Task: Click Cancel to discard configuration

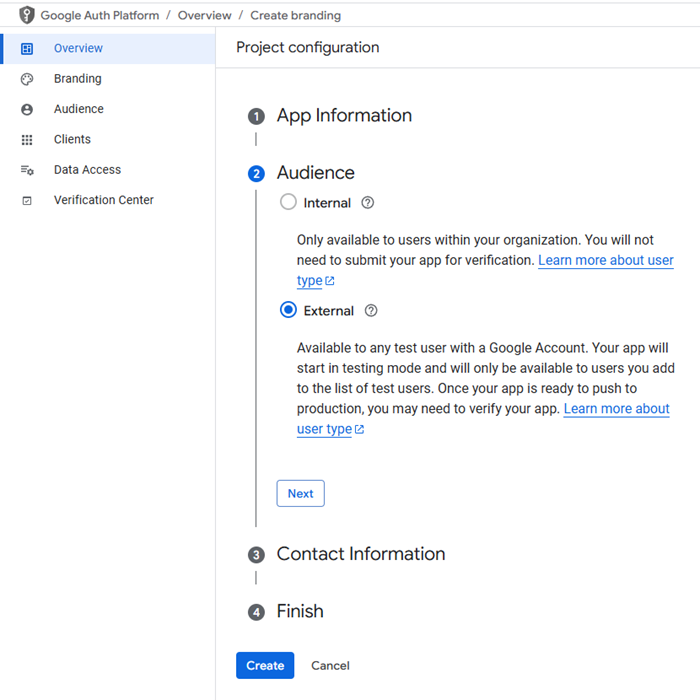Action: pos(330,665)
